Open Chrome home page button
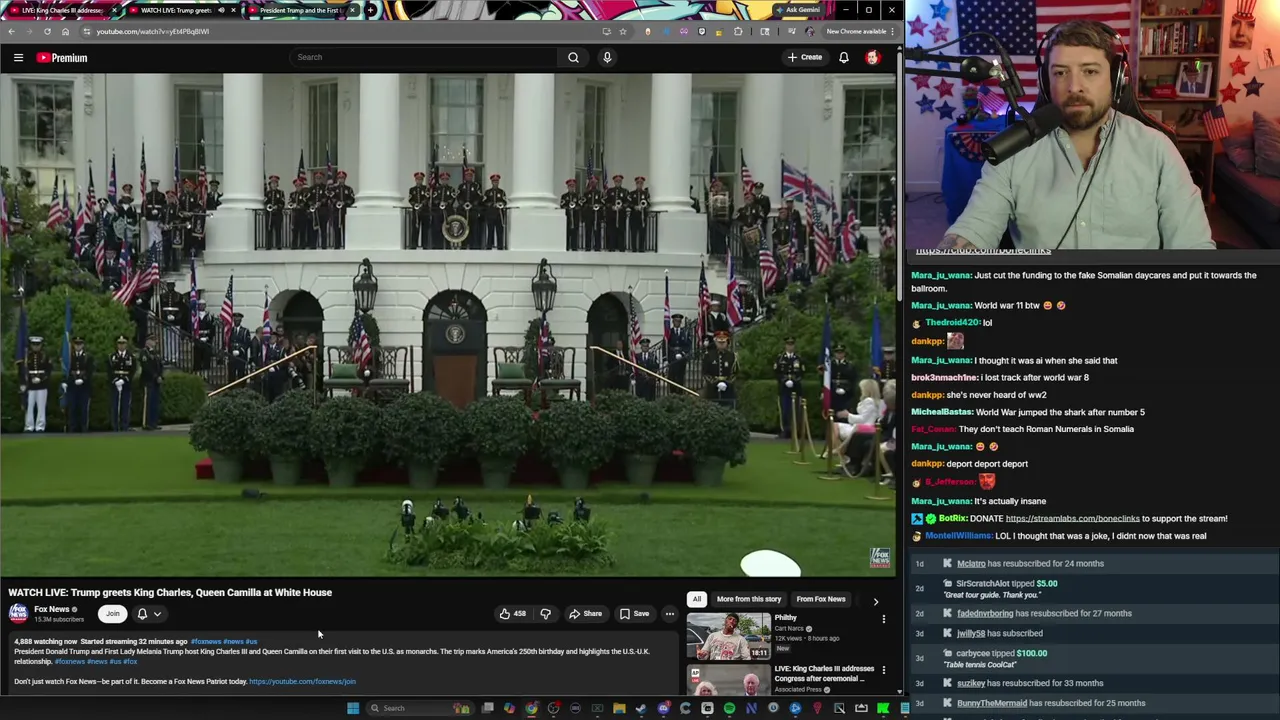Screen dimensions: 1280x720 (x=65, y=31)
